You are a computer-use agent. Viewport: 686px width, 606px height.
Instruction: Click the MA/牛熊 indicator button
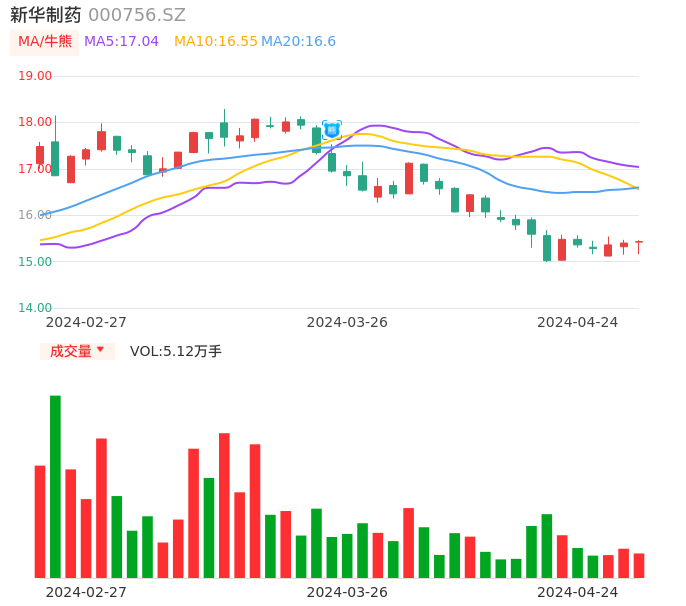[x=45, y=42]
